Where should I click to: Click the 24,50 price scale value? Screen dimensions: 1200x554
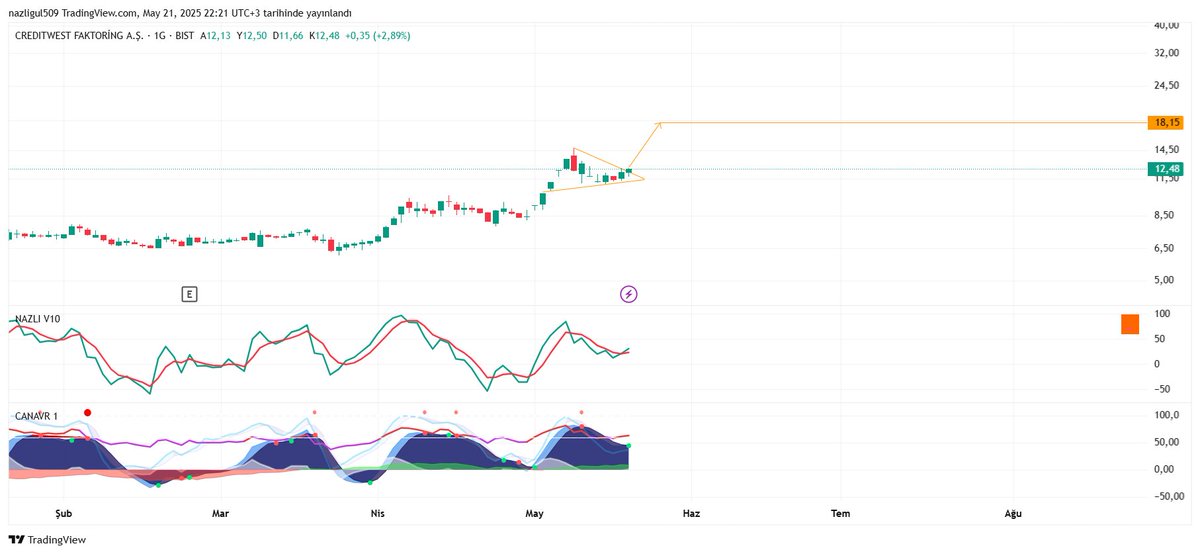click(x=1167, y=86)
